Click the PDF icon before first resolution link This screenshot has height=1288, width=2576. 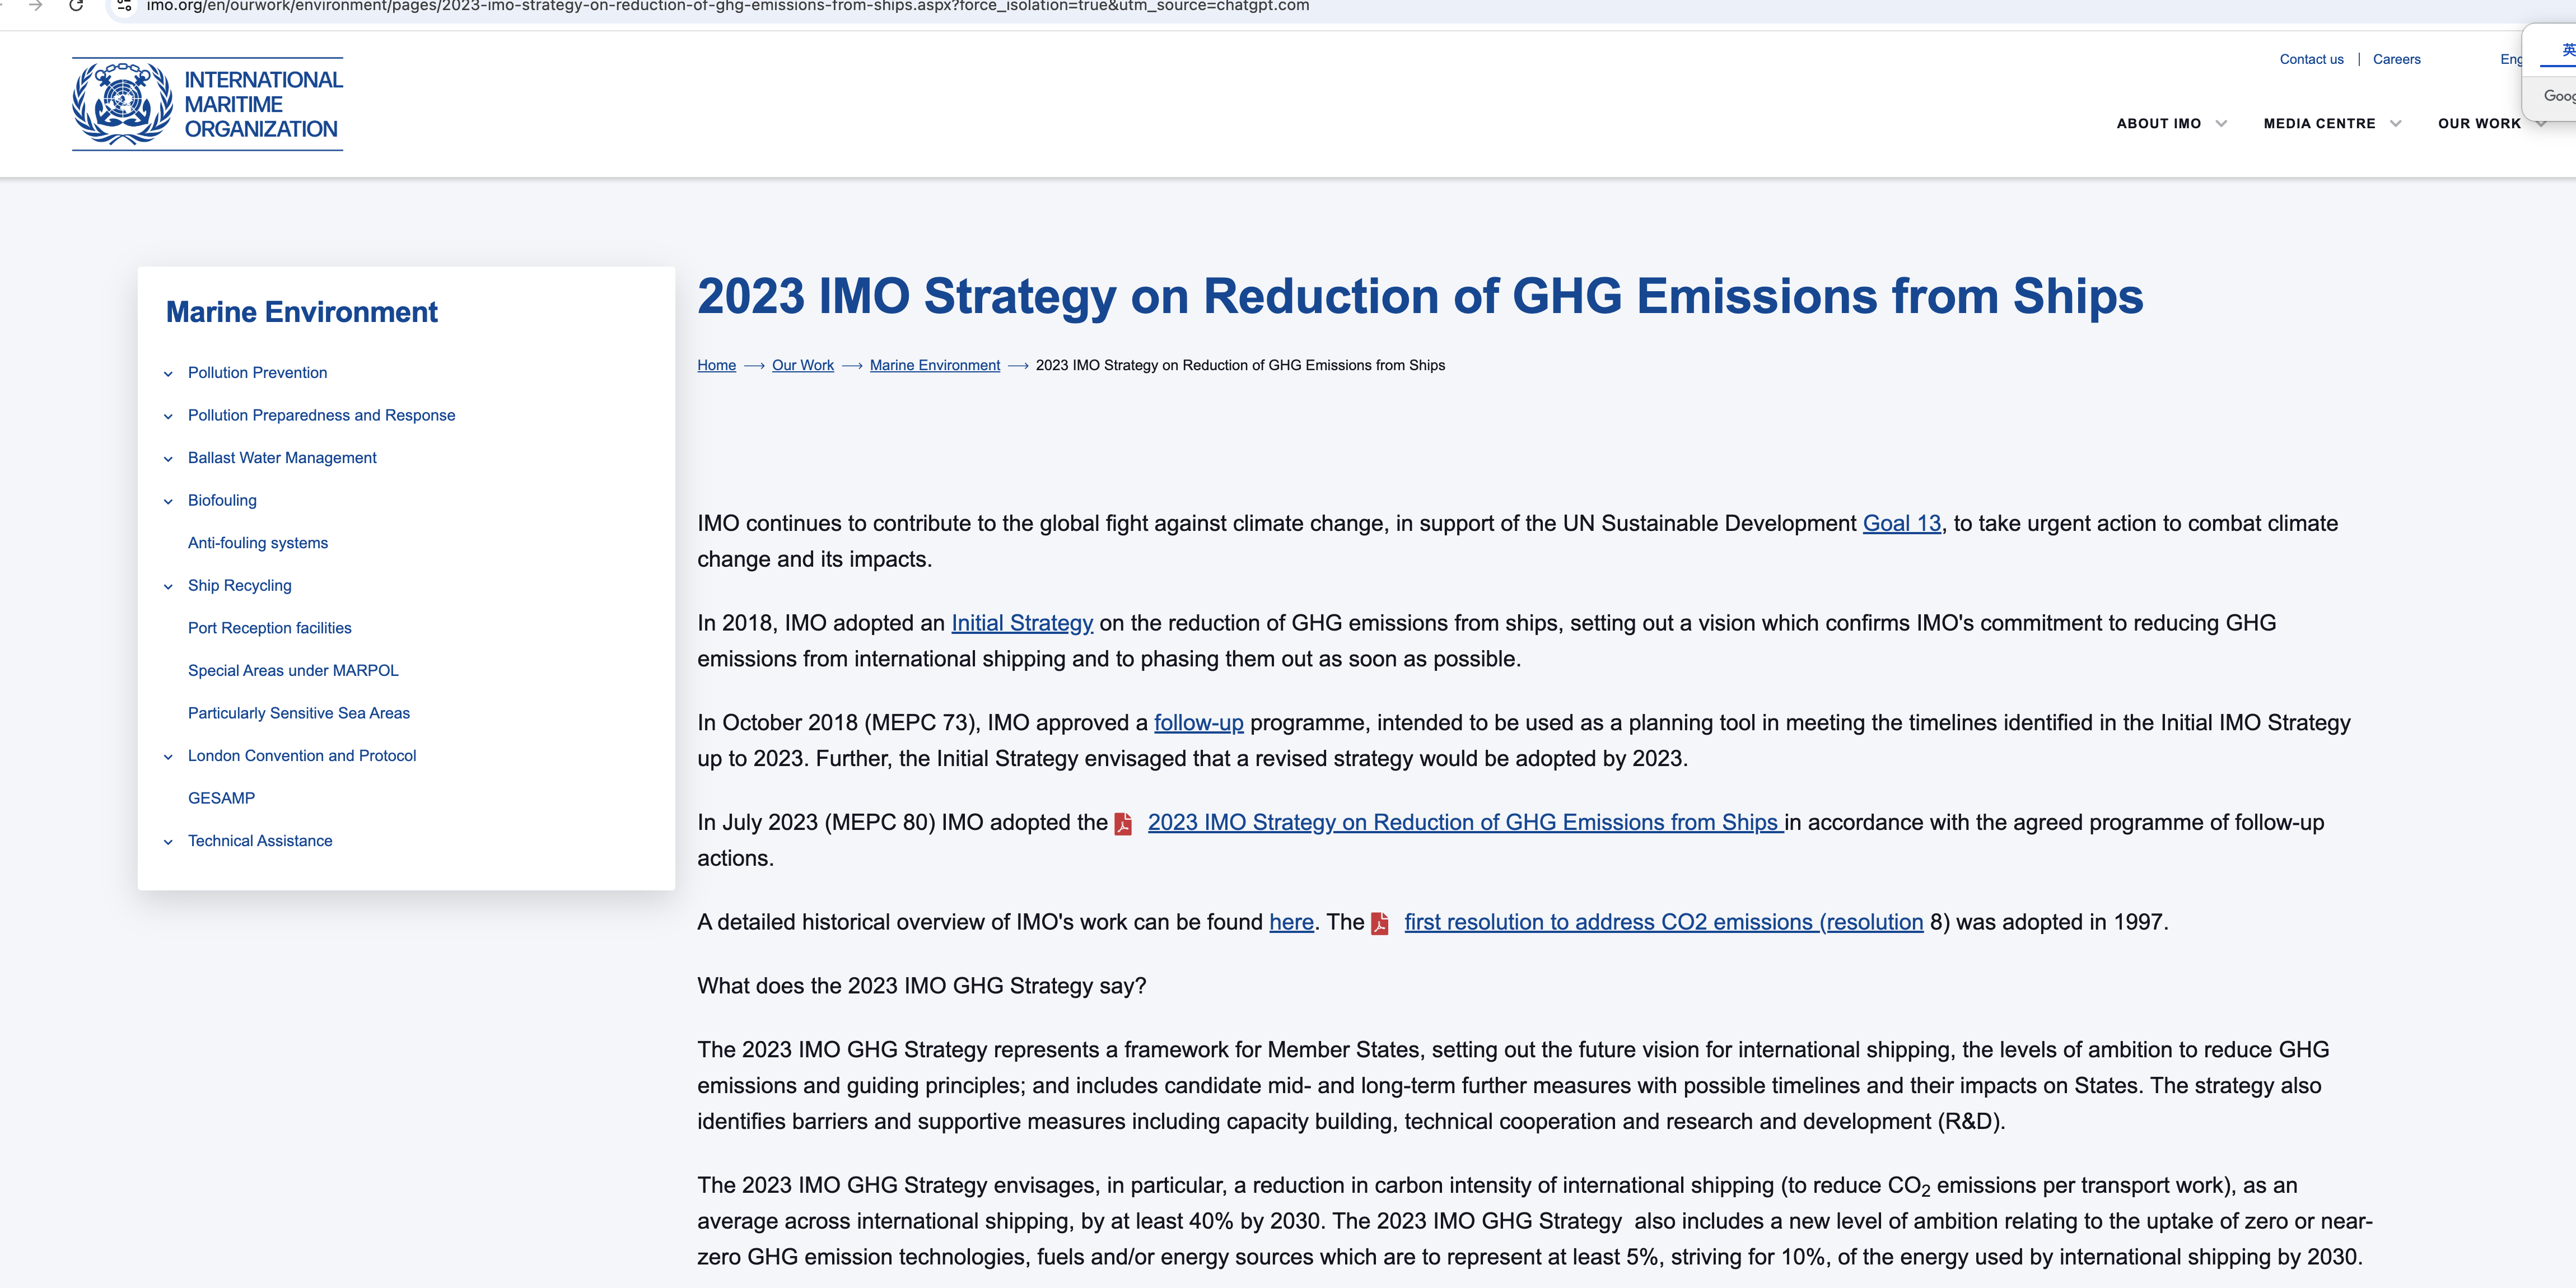(x=1380, y=923)
